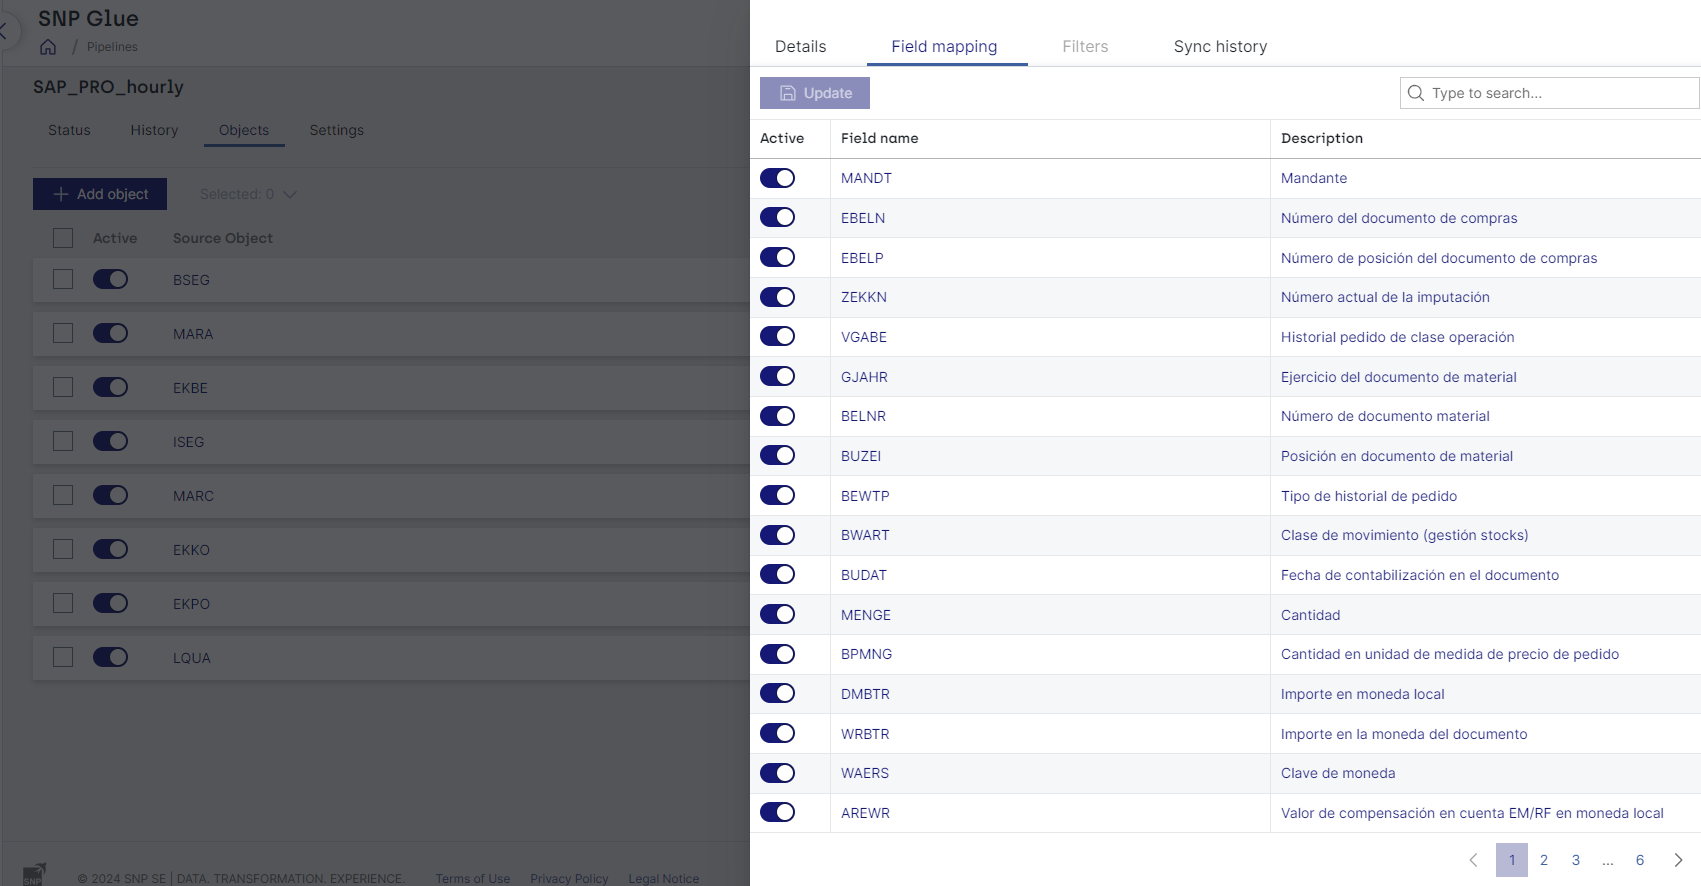Click the back arrow at top left

[x=4, y=31]
